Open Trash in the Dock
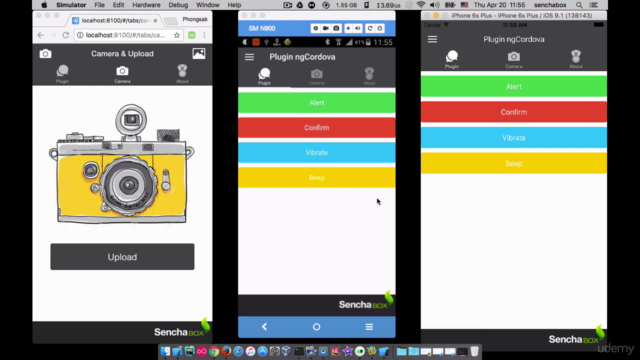The width and height of the screenshot is (640, 360). (x=474, y=351)
